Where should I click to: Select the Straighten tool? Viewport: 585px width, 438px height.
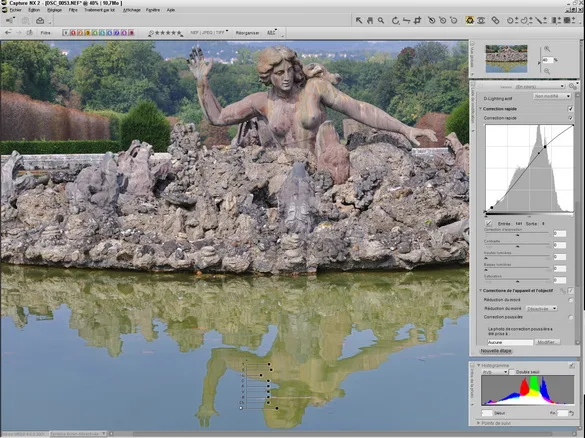coord(406,21)
